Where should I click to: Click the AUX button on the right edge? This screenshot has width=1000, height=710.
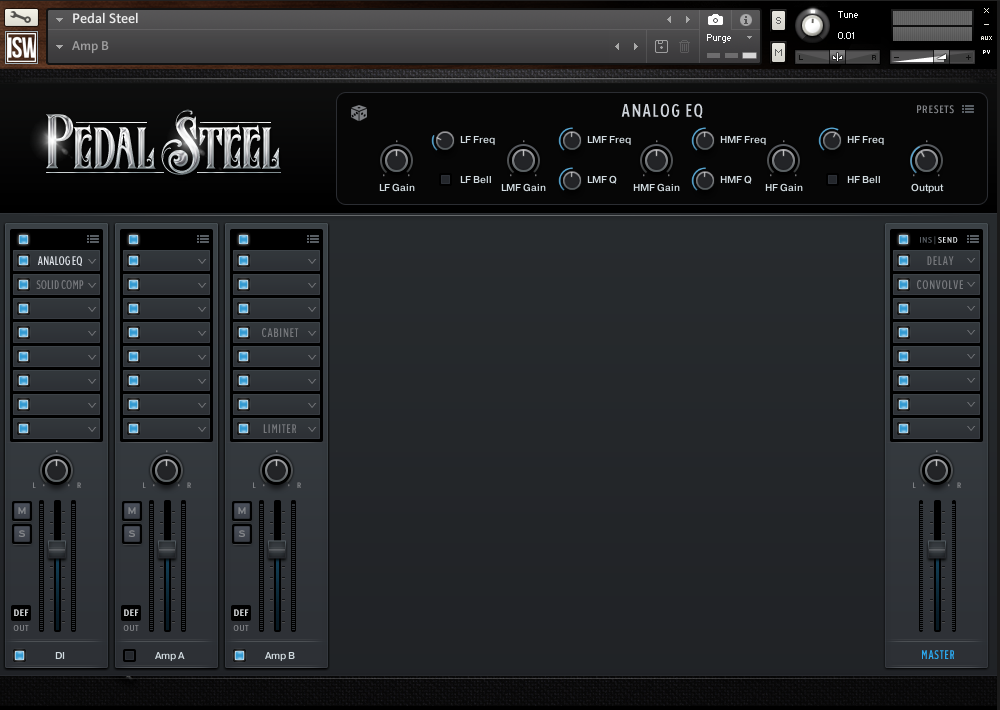[x=985, y=39]
